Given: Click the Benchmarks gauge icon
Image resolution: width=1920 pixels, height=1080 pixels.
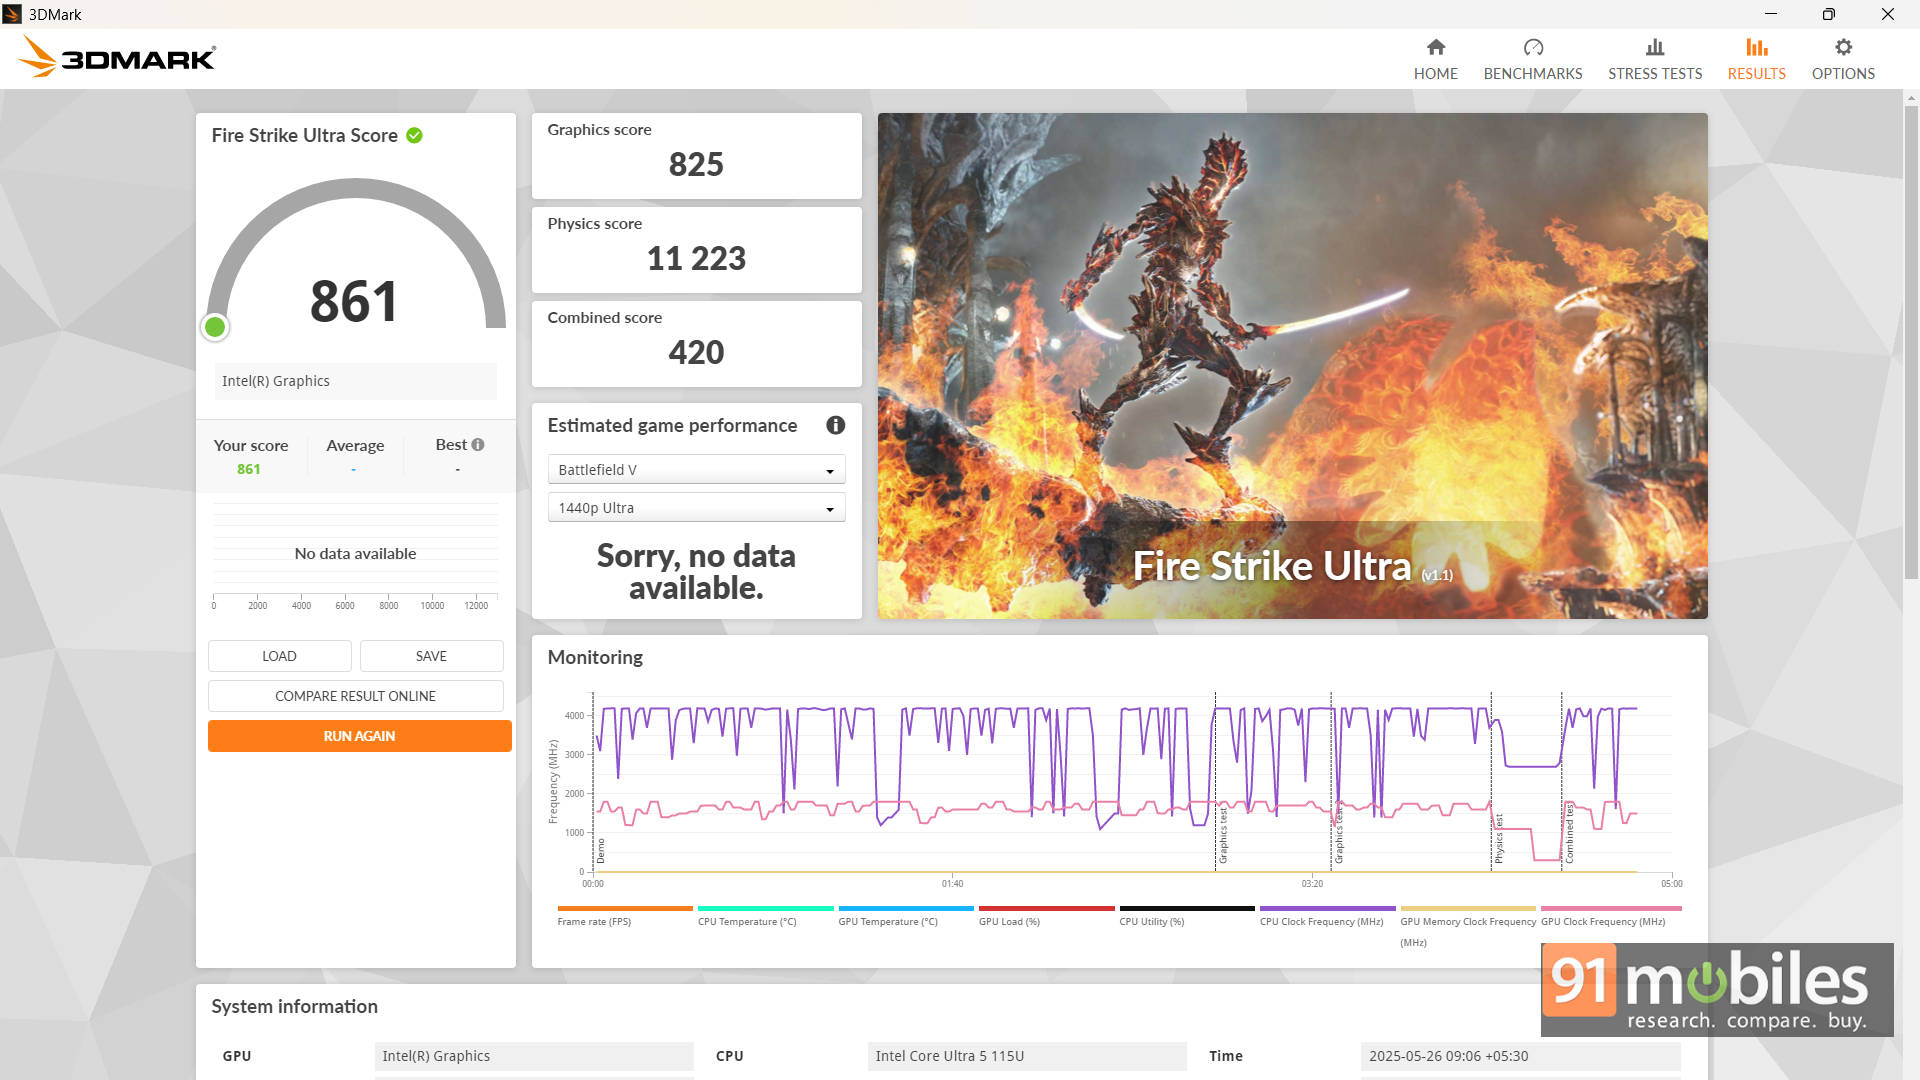Looking at the screenshot, I should [1533, 47].
